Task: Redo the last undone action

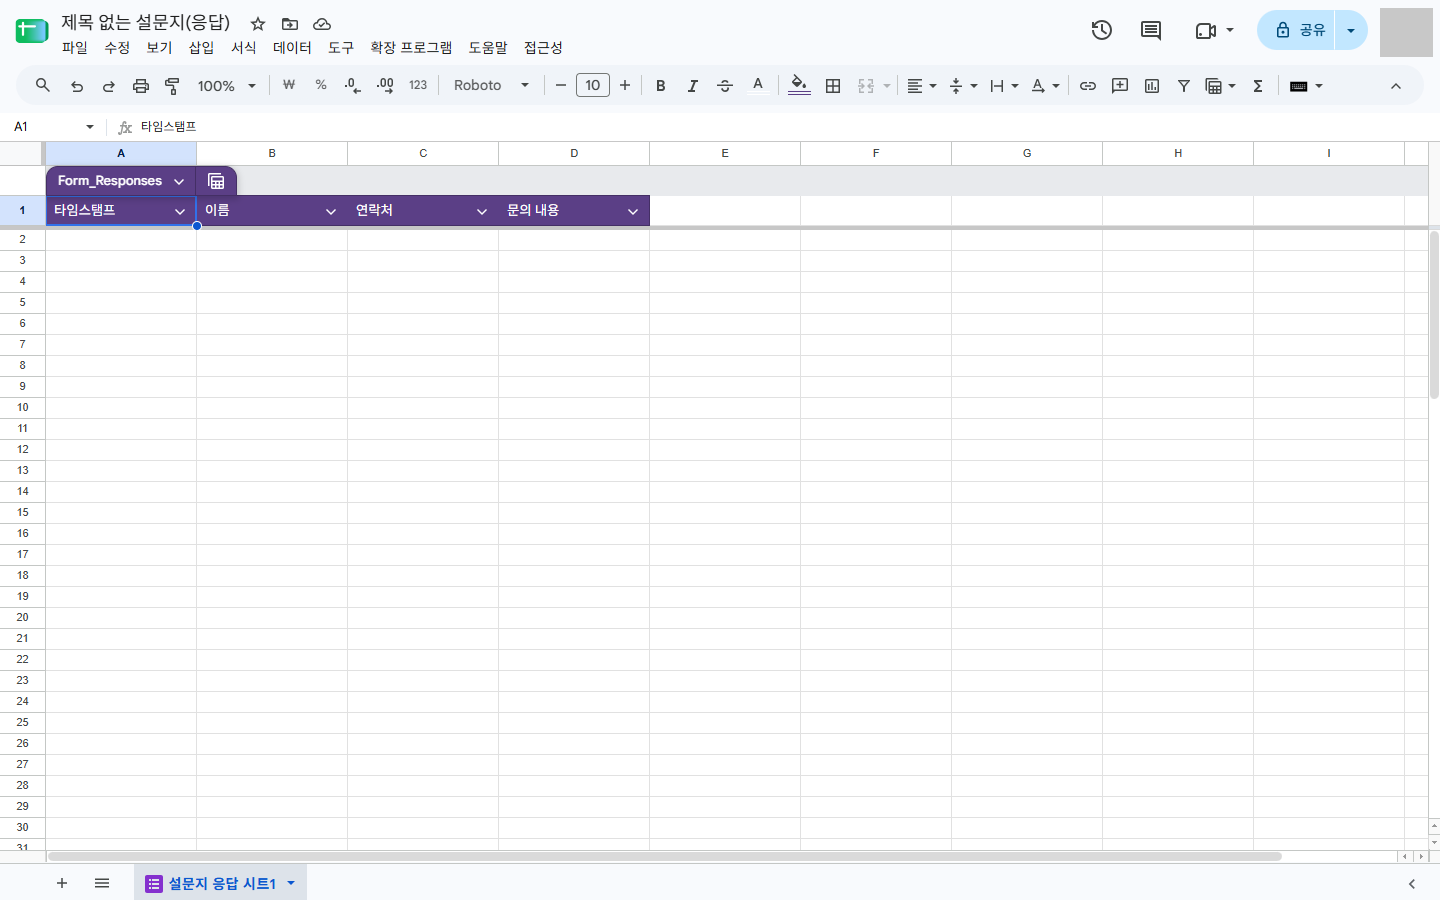Action: [109, 86]
